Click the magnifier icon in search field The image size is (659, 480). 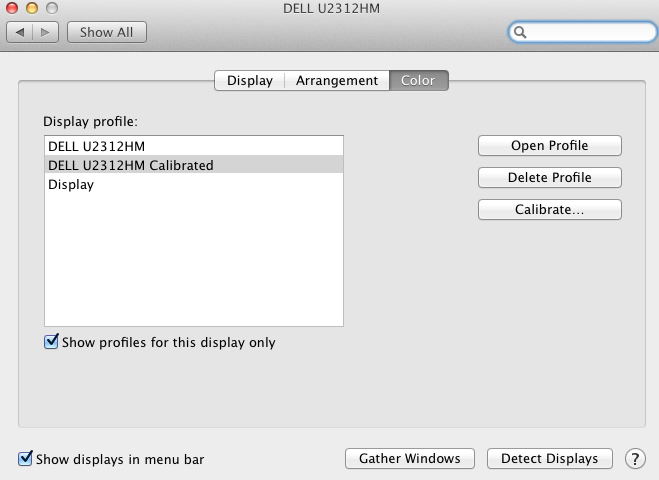520,32
